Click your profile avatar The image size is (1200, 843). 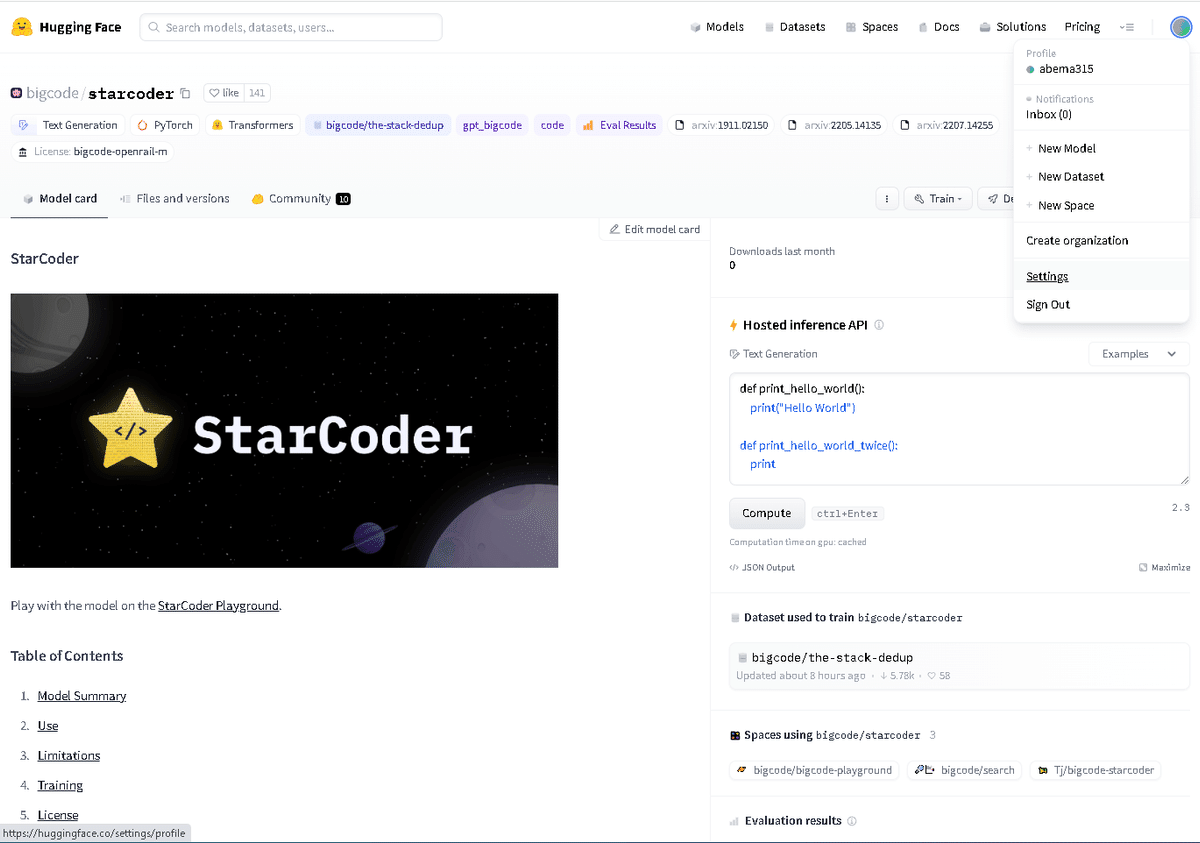point(1181,27)
